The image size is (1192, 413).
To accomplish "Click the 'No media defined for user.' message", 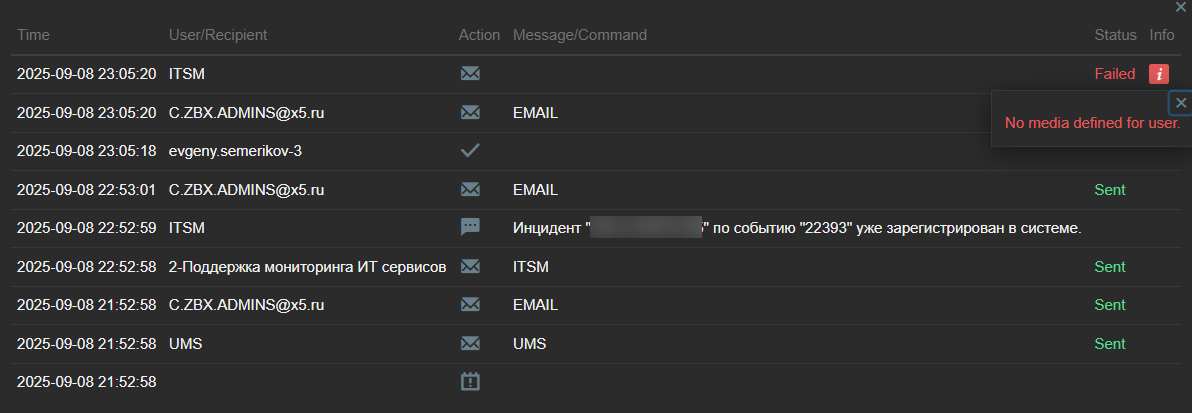I will 1092,122.
